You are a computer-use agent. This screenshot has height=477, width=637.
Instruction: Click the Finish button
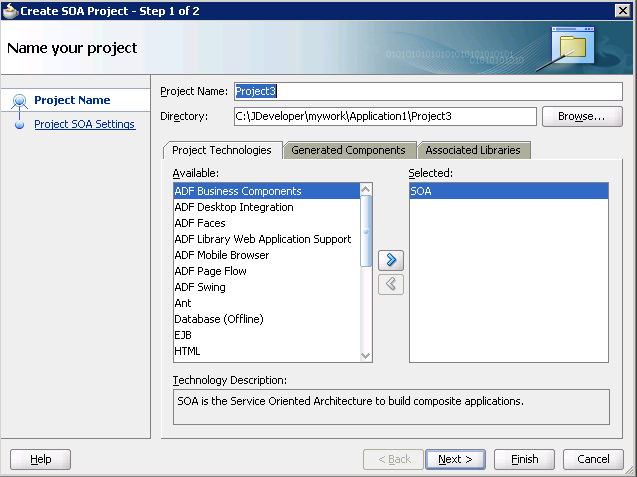click(524, 459)
